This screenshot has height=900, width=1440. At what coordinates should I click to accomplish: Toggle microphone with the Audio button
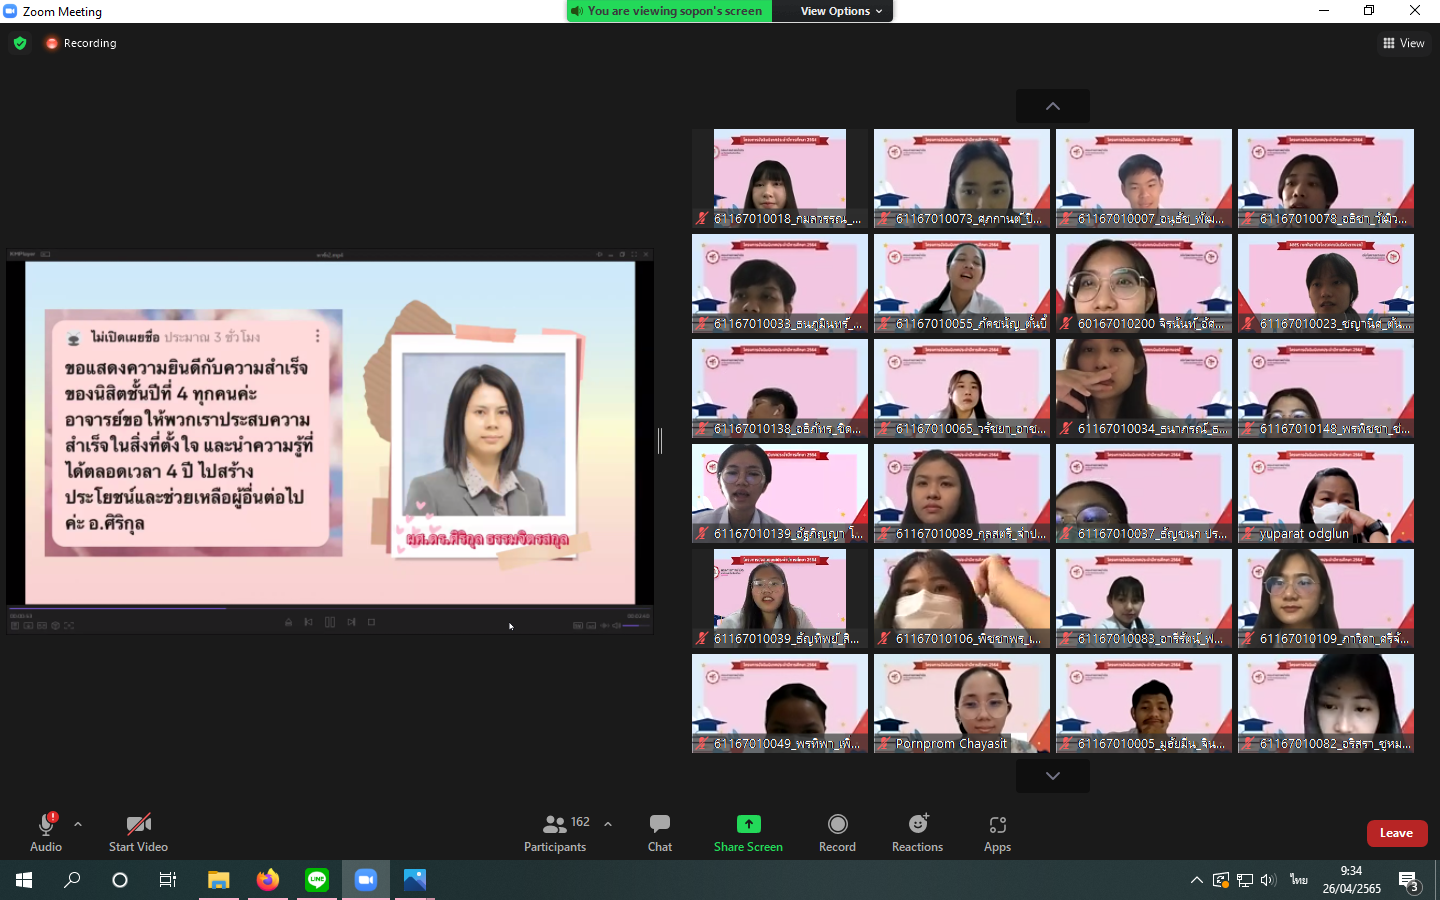point(46,832)
